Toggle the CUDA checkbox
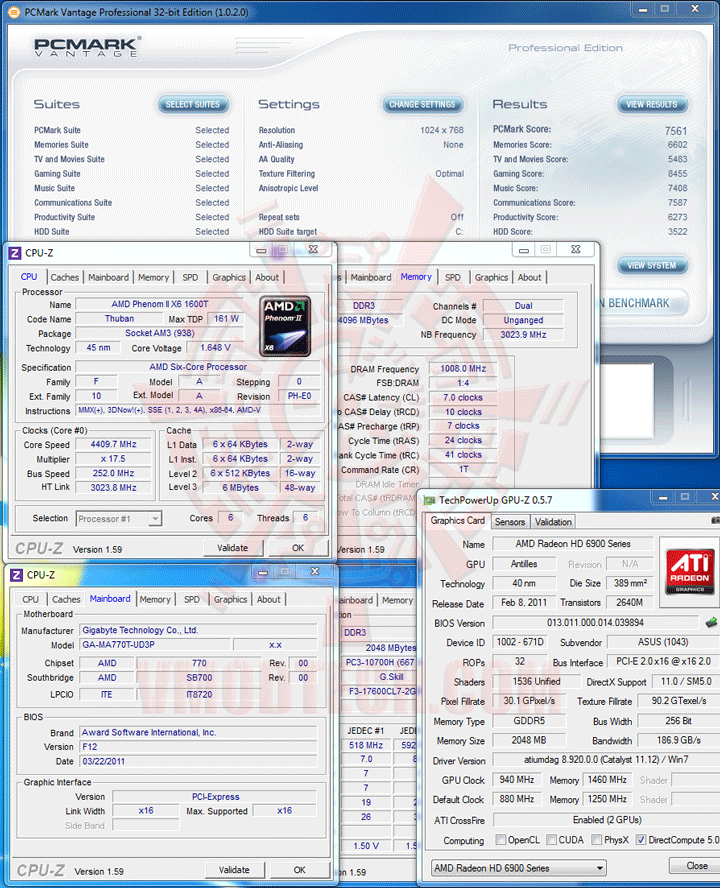 552,840
